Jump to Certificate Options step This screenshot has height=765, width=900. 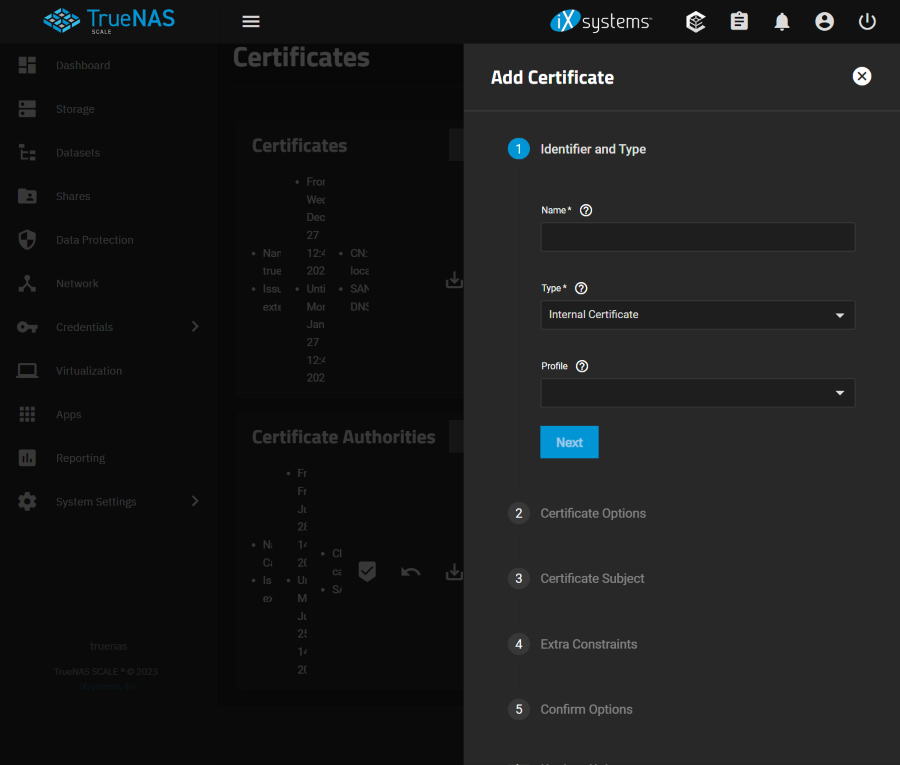coord(592,513)
